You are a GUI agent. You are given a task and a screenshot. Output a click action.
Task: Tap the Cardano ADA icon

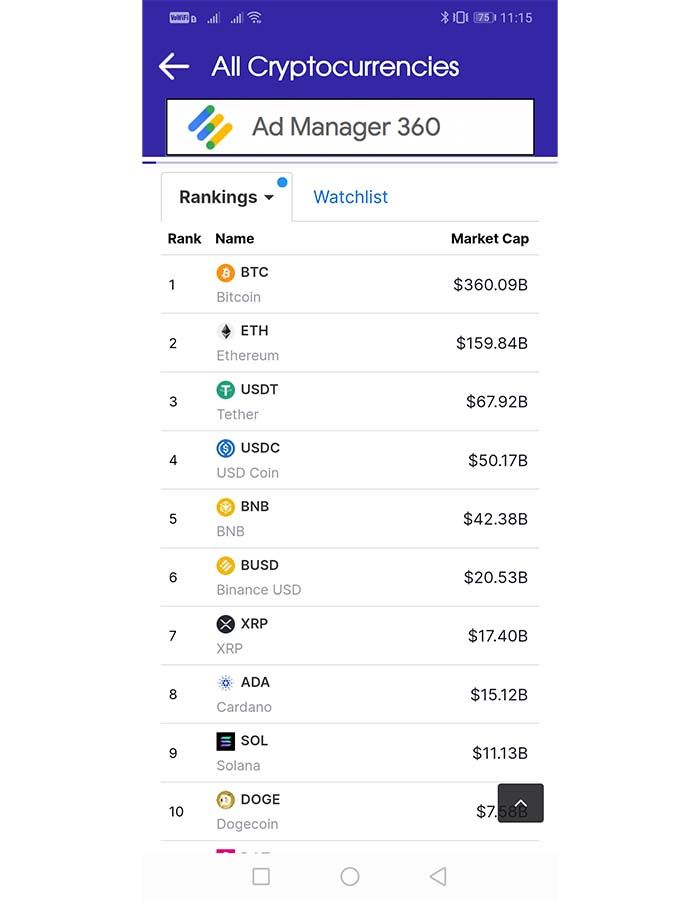click(225, 682)
